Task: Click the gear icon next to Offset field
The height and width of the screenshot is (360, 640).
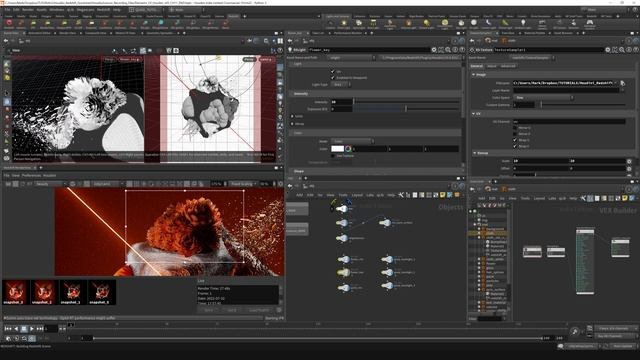Action: click(629, 168)
